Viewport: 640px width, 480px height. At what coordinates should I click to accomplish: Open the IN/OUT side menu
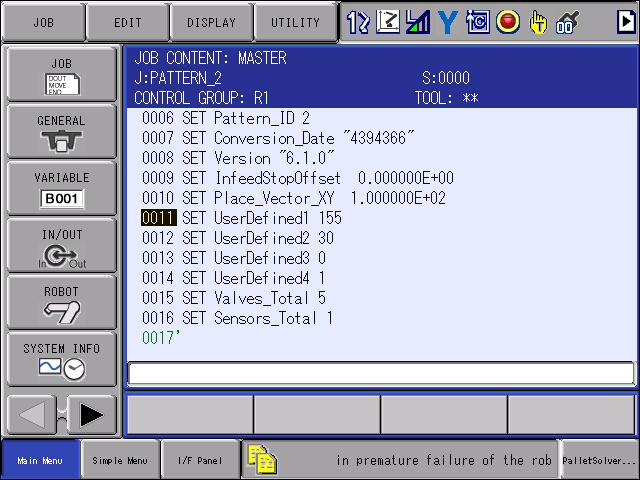coord(62,246)
